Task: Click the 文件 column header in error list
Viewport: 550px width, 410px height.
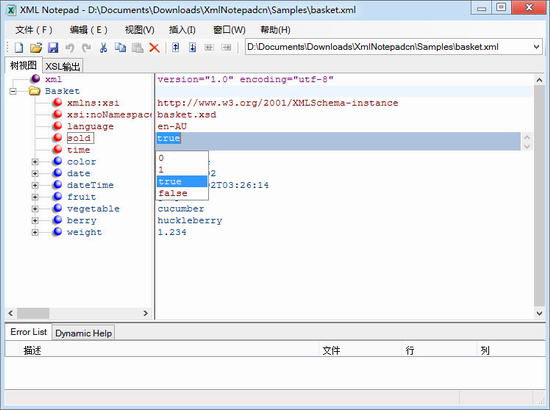Action: click(x=331, y=350)
